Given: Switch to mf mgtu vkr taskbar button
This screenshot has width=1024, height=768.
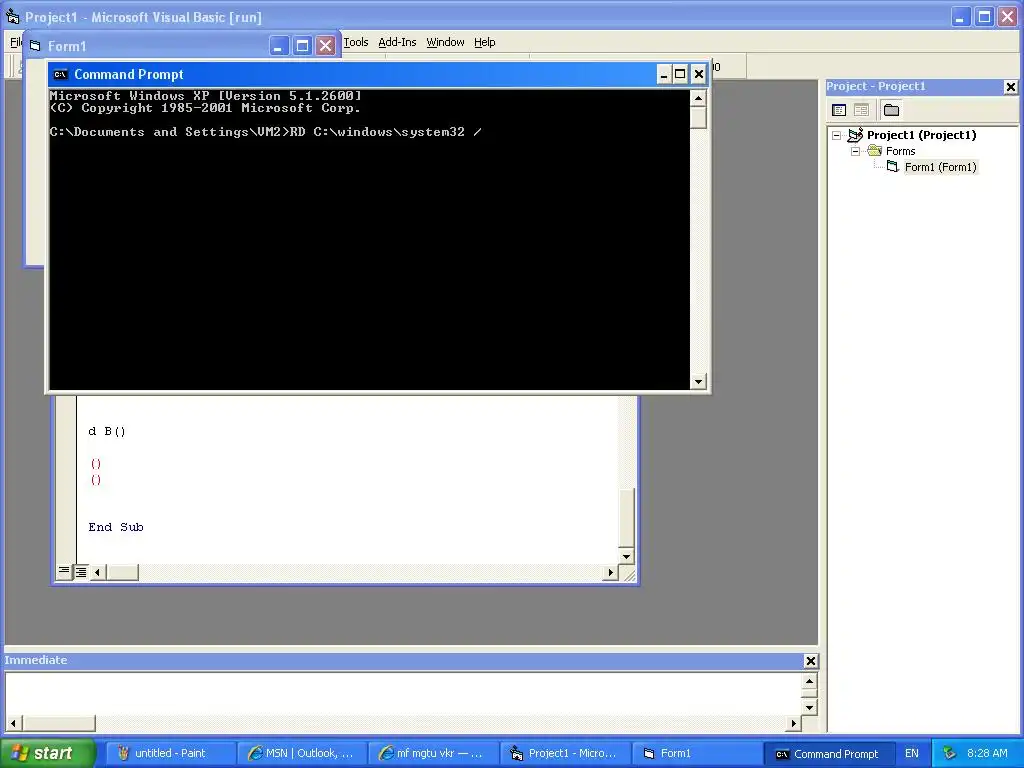Looking at the screenshot, I should [433, 754].
